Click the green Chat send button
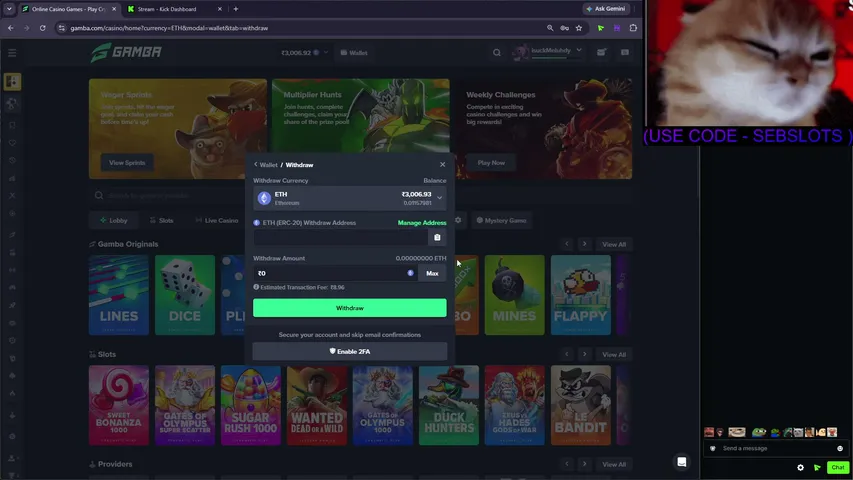This screenshot has height=480, width=853. [838, 467]
